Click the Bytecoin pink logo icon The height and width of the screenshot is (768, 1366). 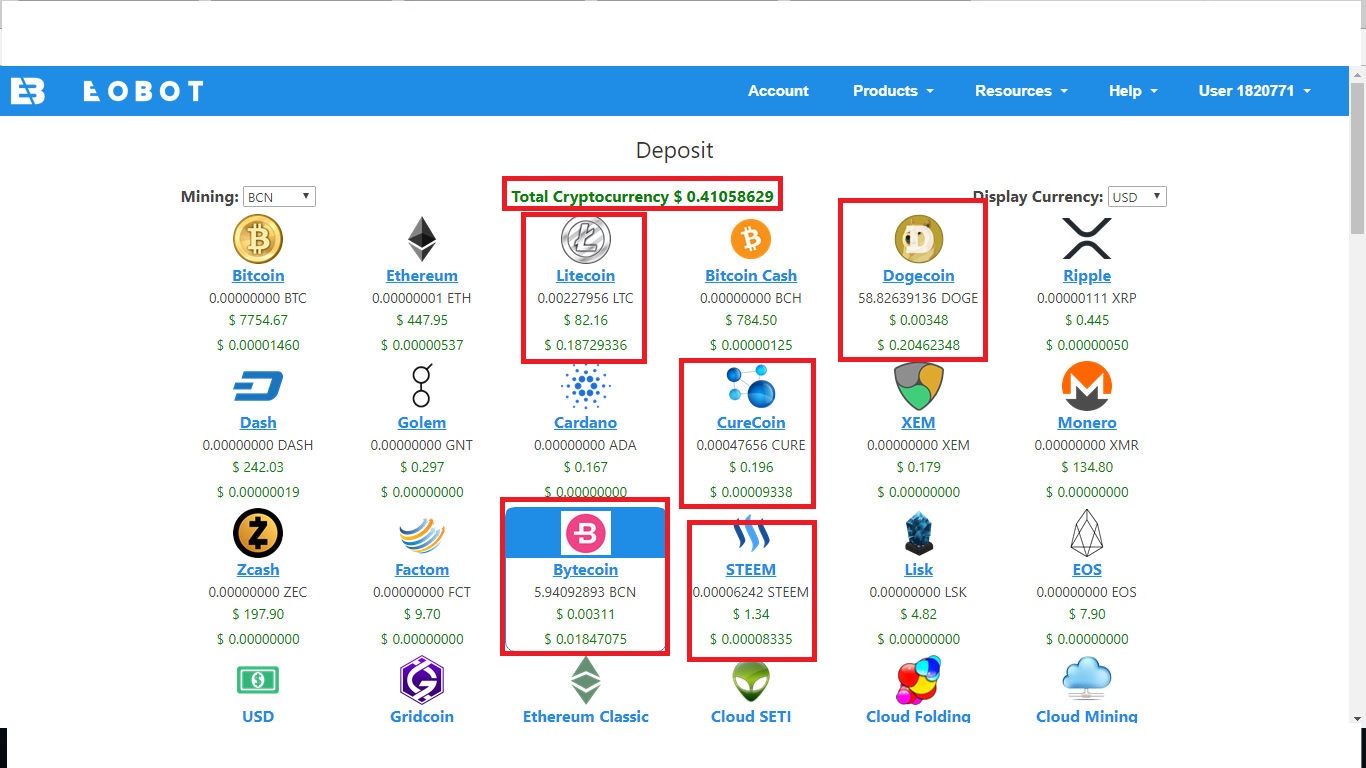pyautogui.click(x=586, y=534)
